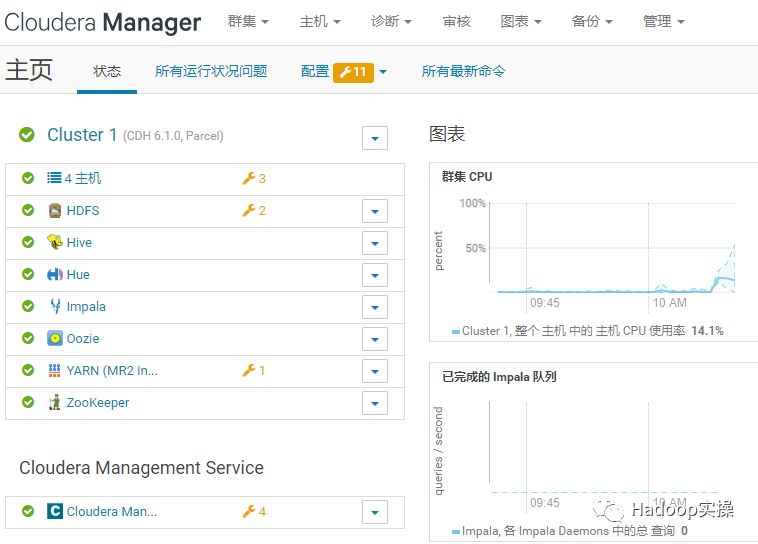Screen dimensions: 758x544
Task: Switch to 所有最新命令 tab
Action: (x=463, y=72)
